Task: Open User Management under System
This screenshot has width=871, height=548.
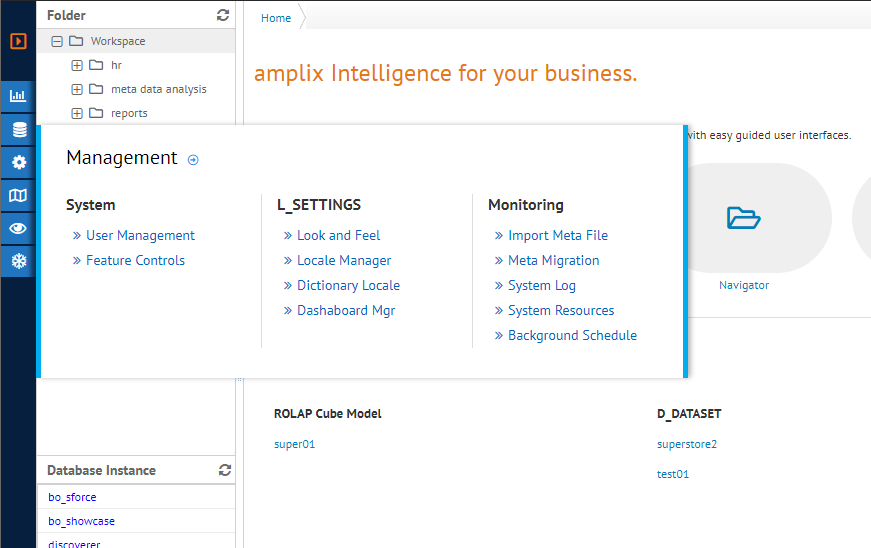Action: point(140,235)
